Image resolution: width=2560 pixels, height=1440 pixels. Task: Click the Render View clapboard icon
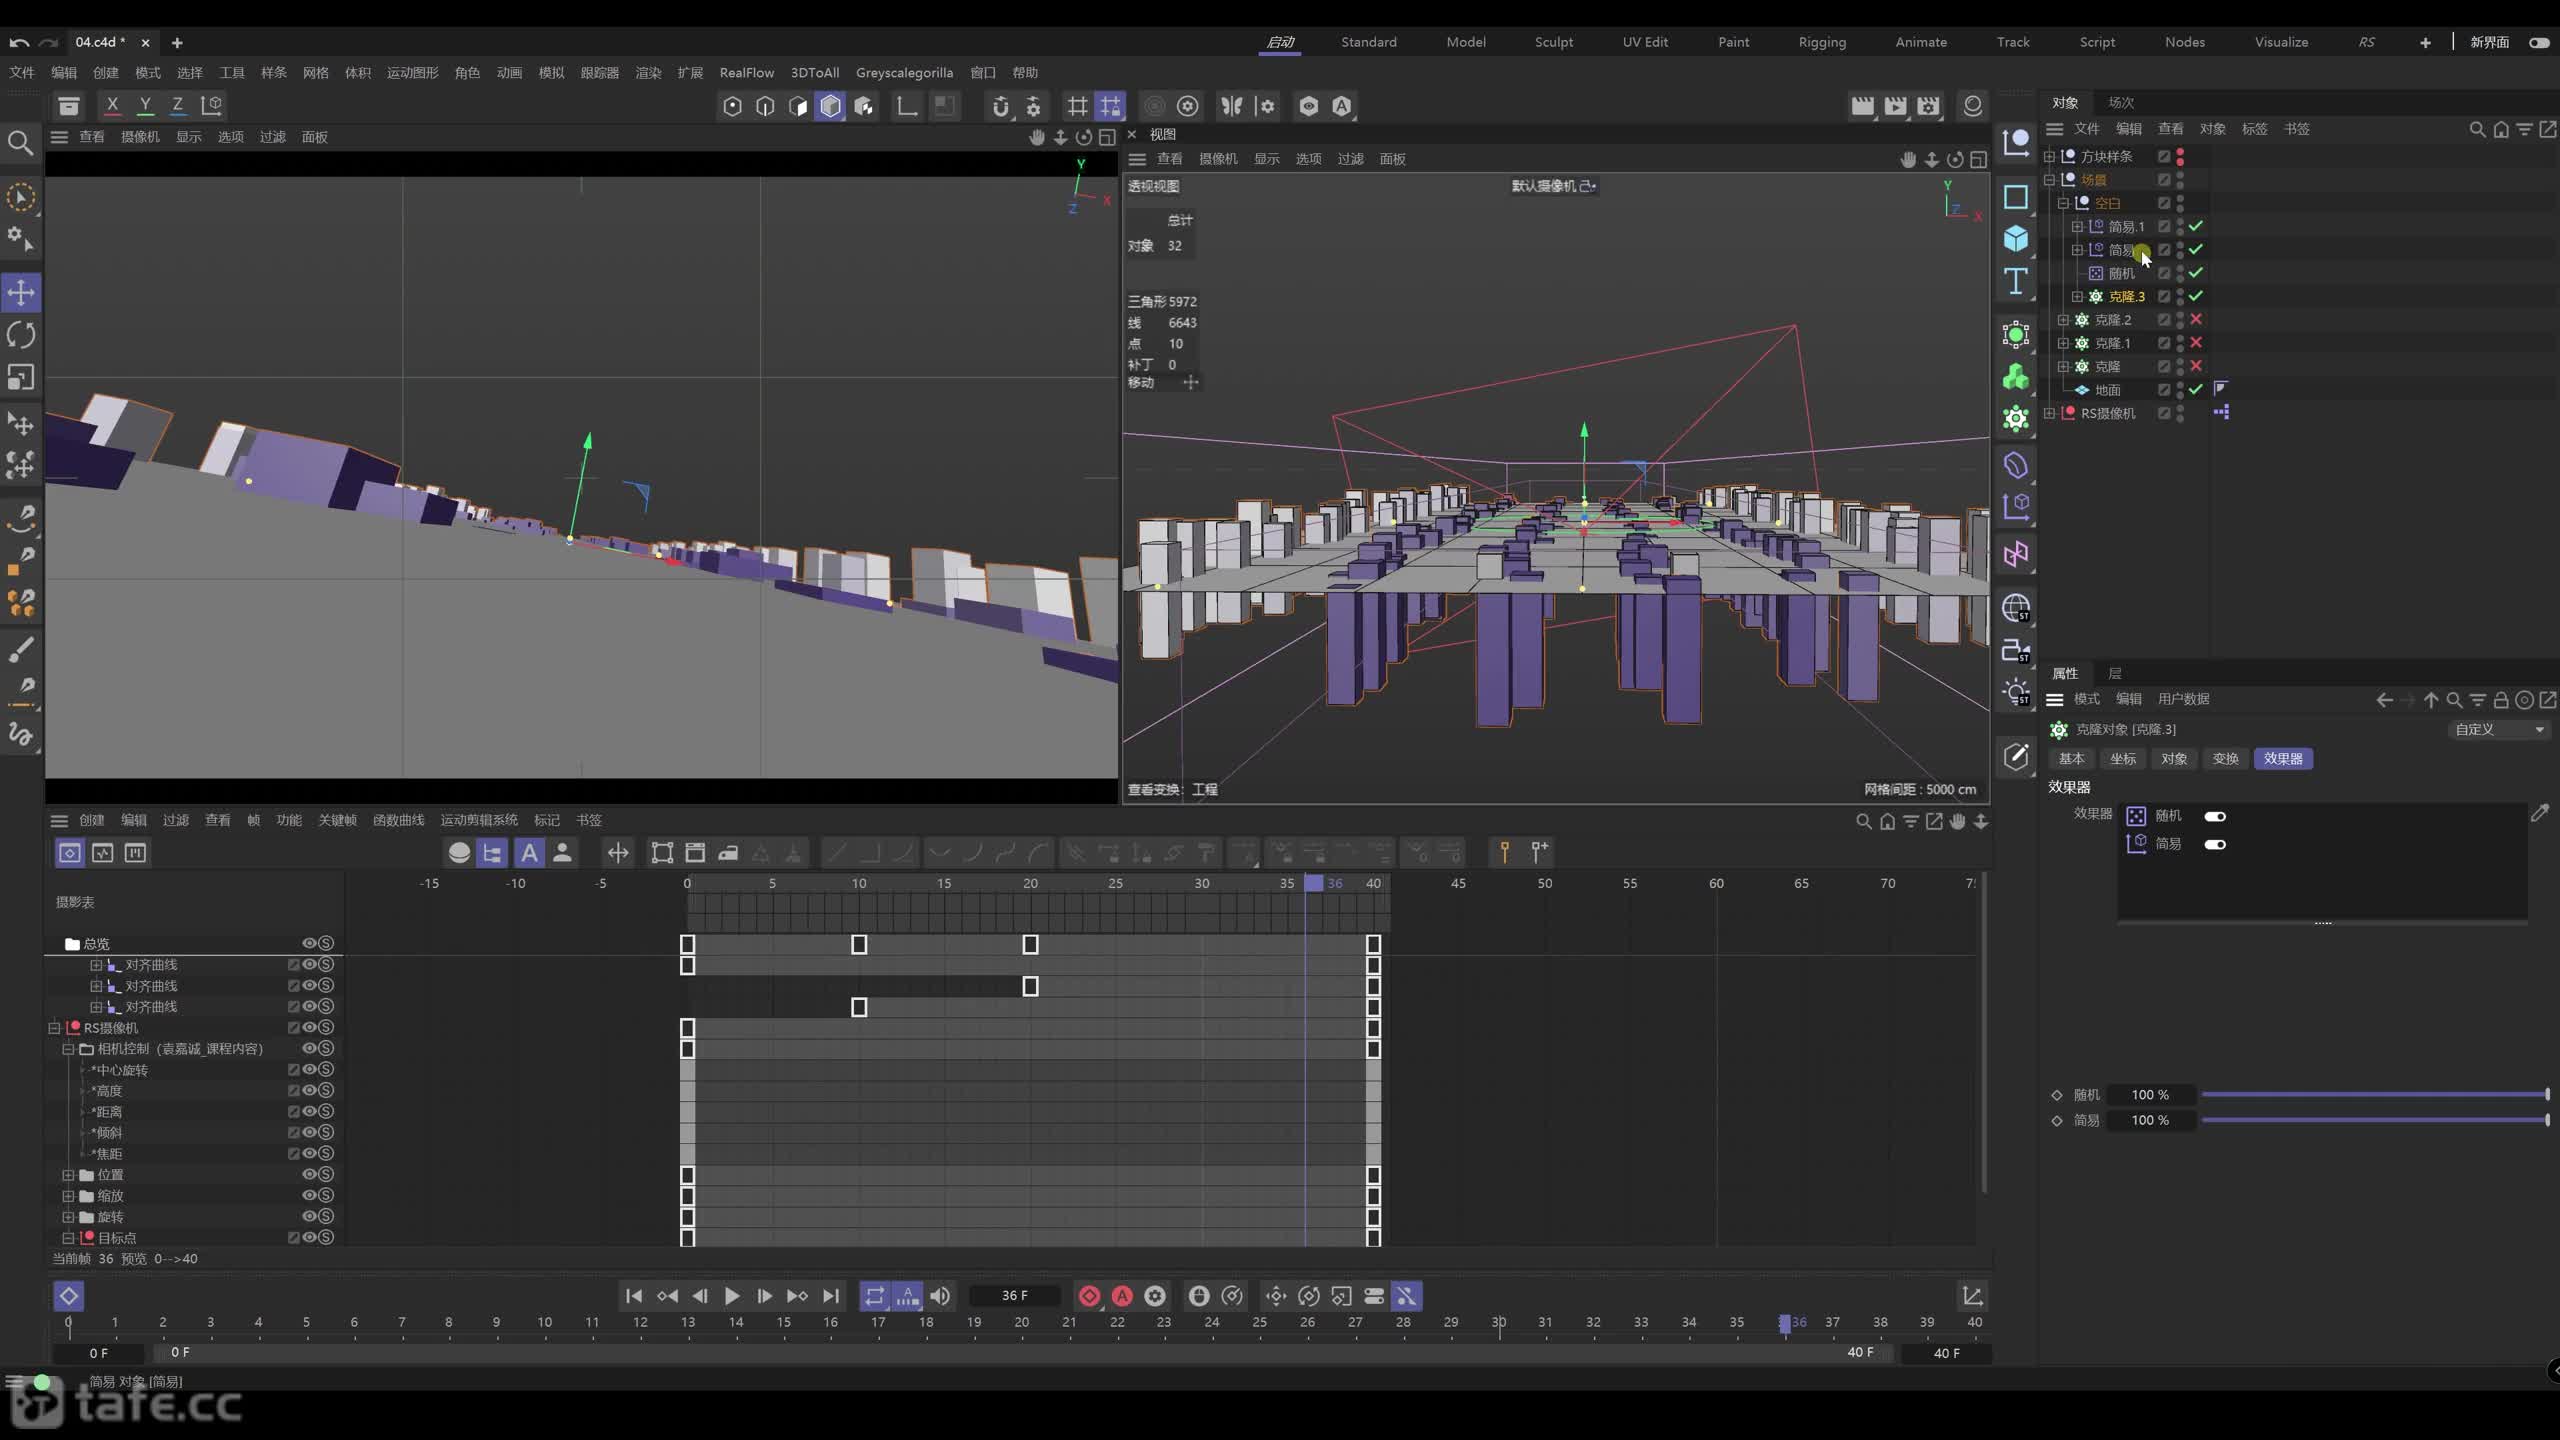click(1862, 106)
